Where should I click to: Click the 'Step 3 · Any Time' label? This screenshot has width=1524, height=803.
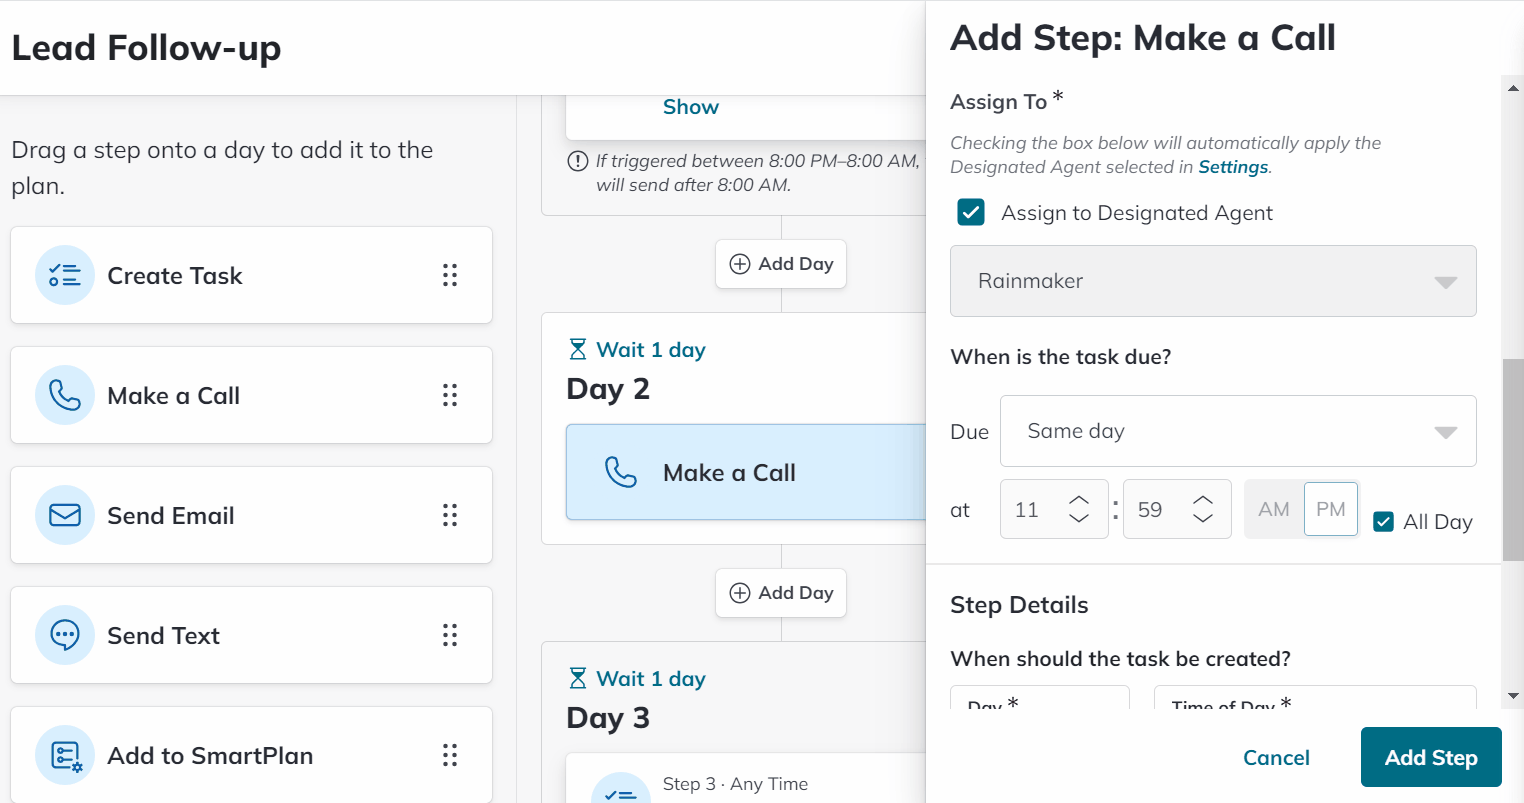coord(735,784)
